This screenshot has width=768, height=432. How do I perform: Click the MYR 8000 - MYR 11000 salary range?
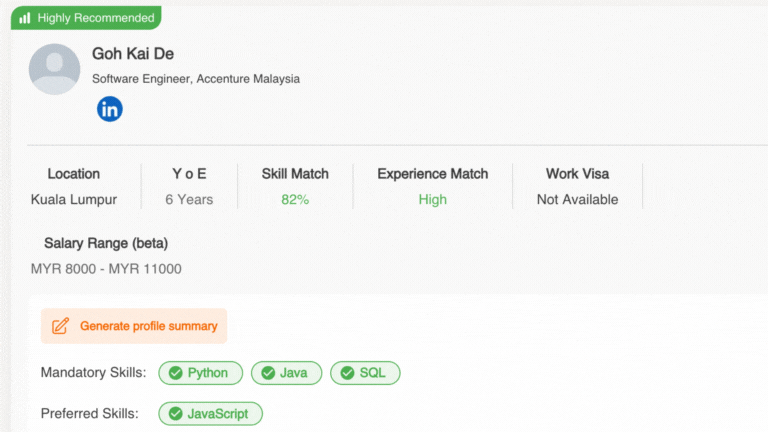(106, 269)
